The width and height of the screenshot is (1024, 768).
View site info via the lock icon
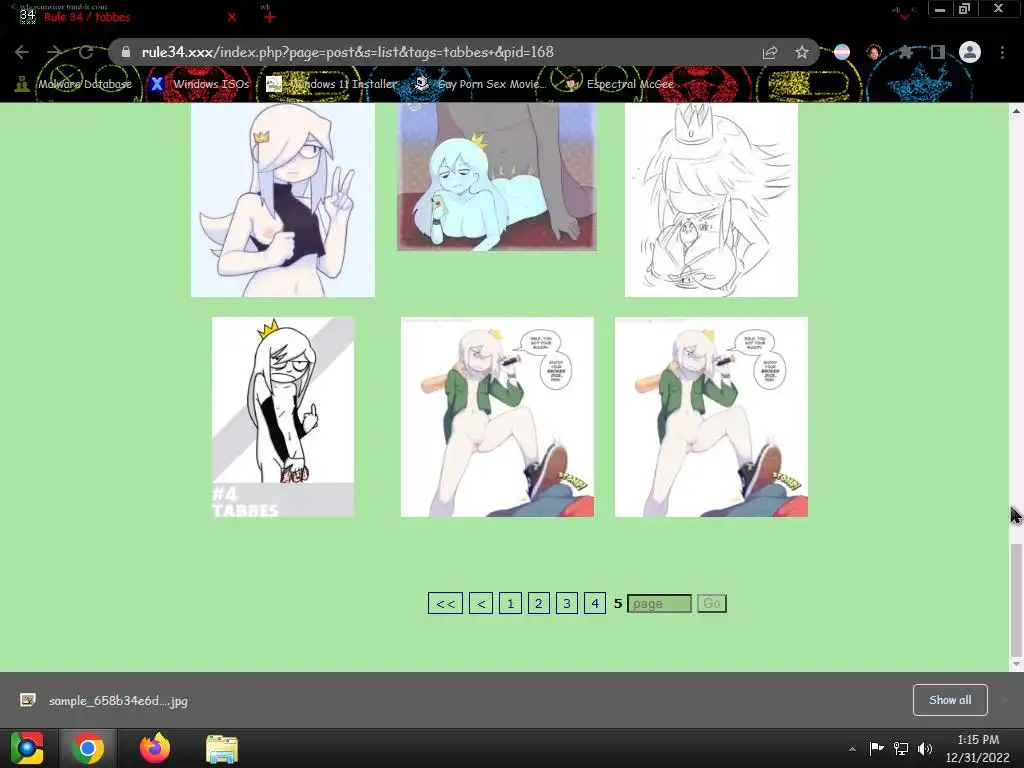(x=126, y=52)
